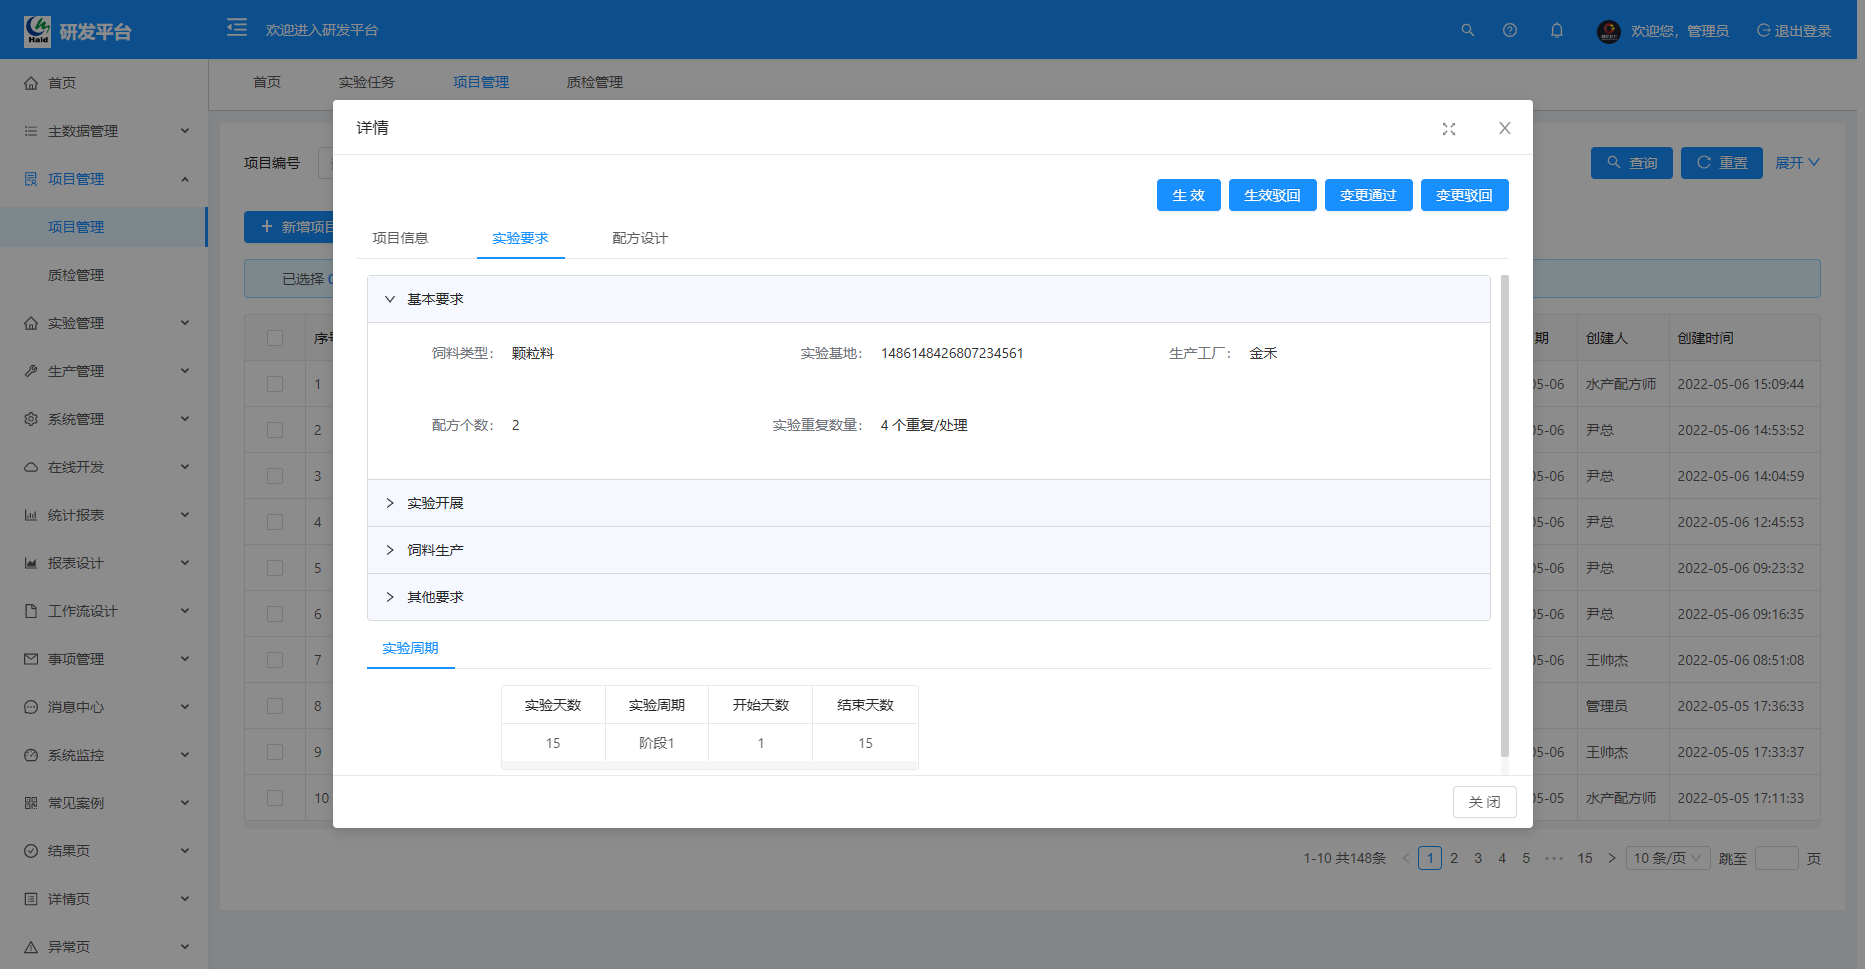Expand the 其他要求 panel

(x=928, y=597)
